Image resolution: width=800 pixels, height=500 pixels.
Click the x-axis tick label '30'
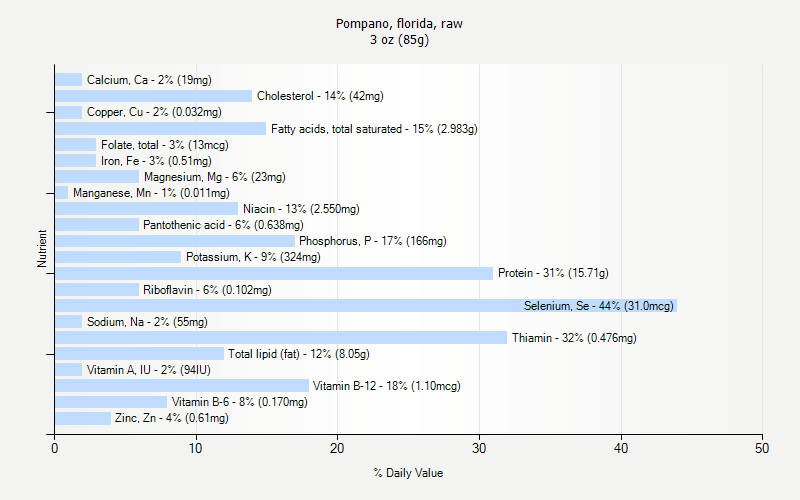479,448
